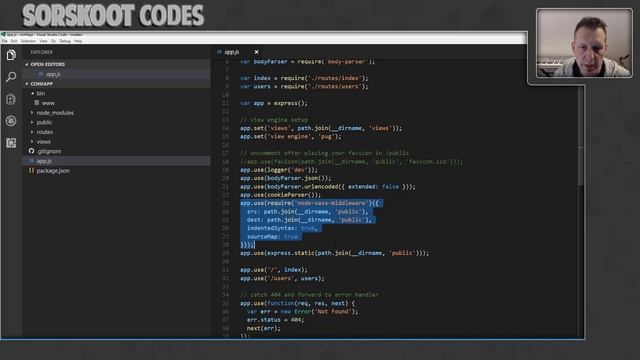Click the app.js icon in Open Editors

pos(41,74)
